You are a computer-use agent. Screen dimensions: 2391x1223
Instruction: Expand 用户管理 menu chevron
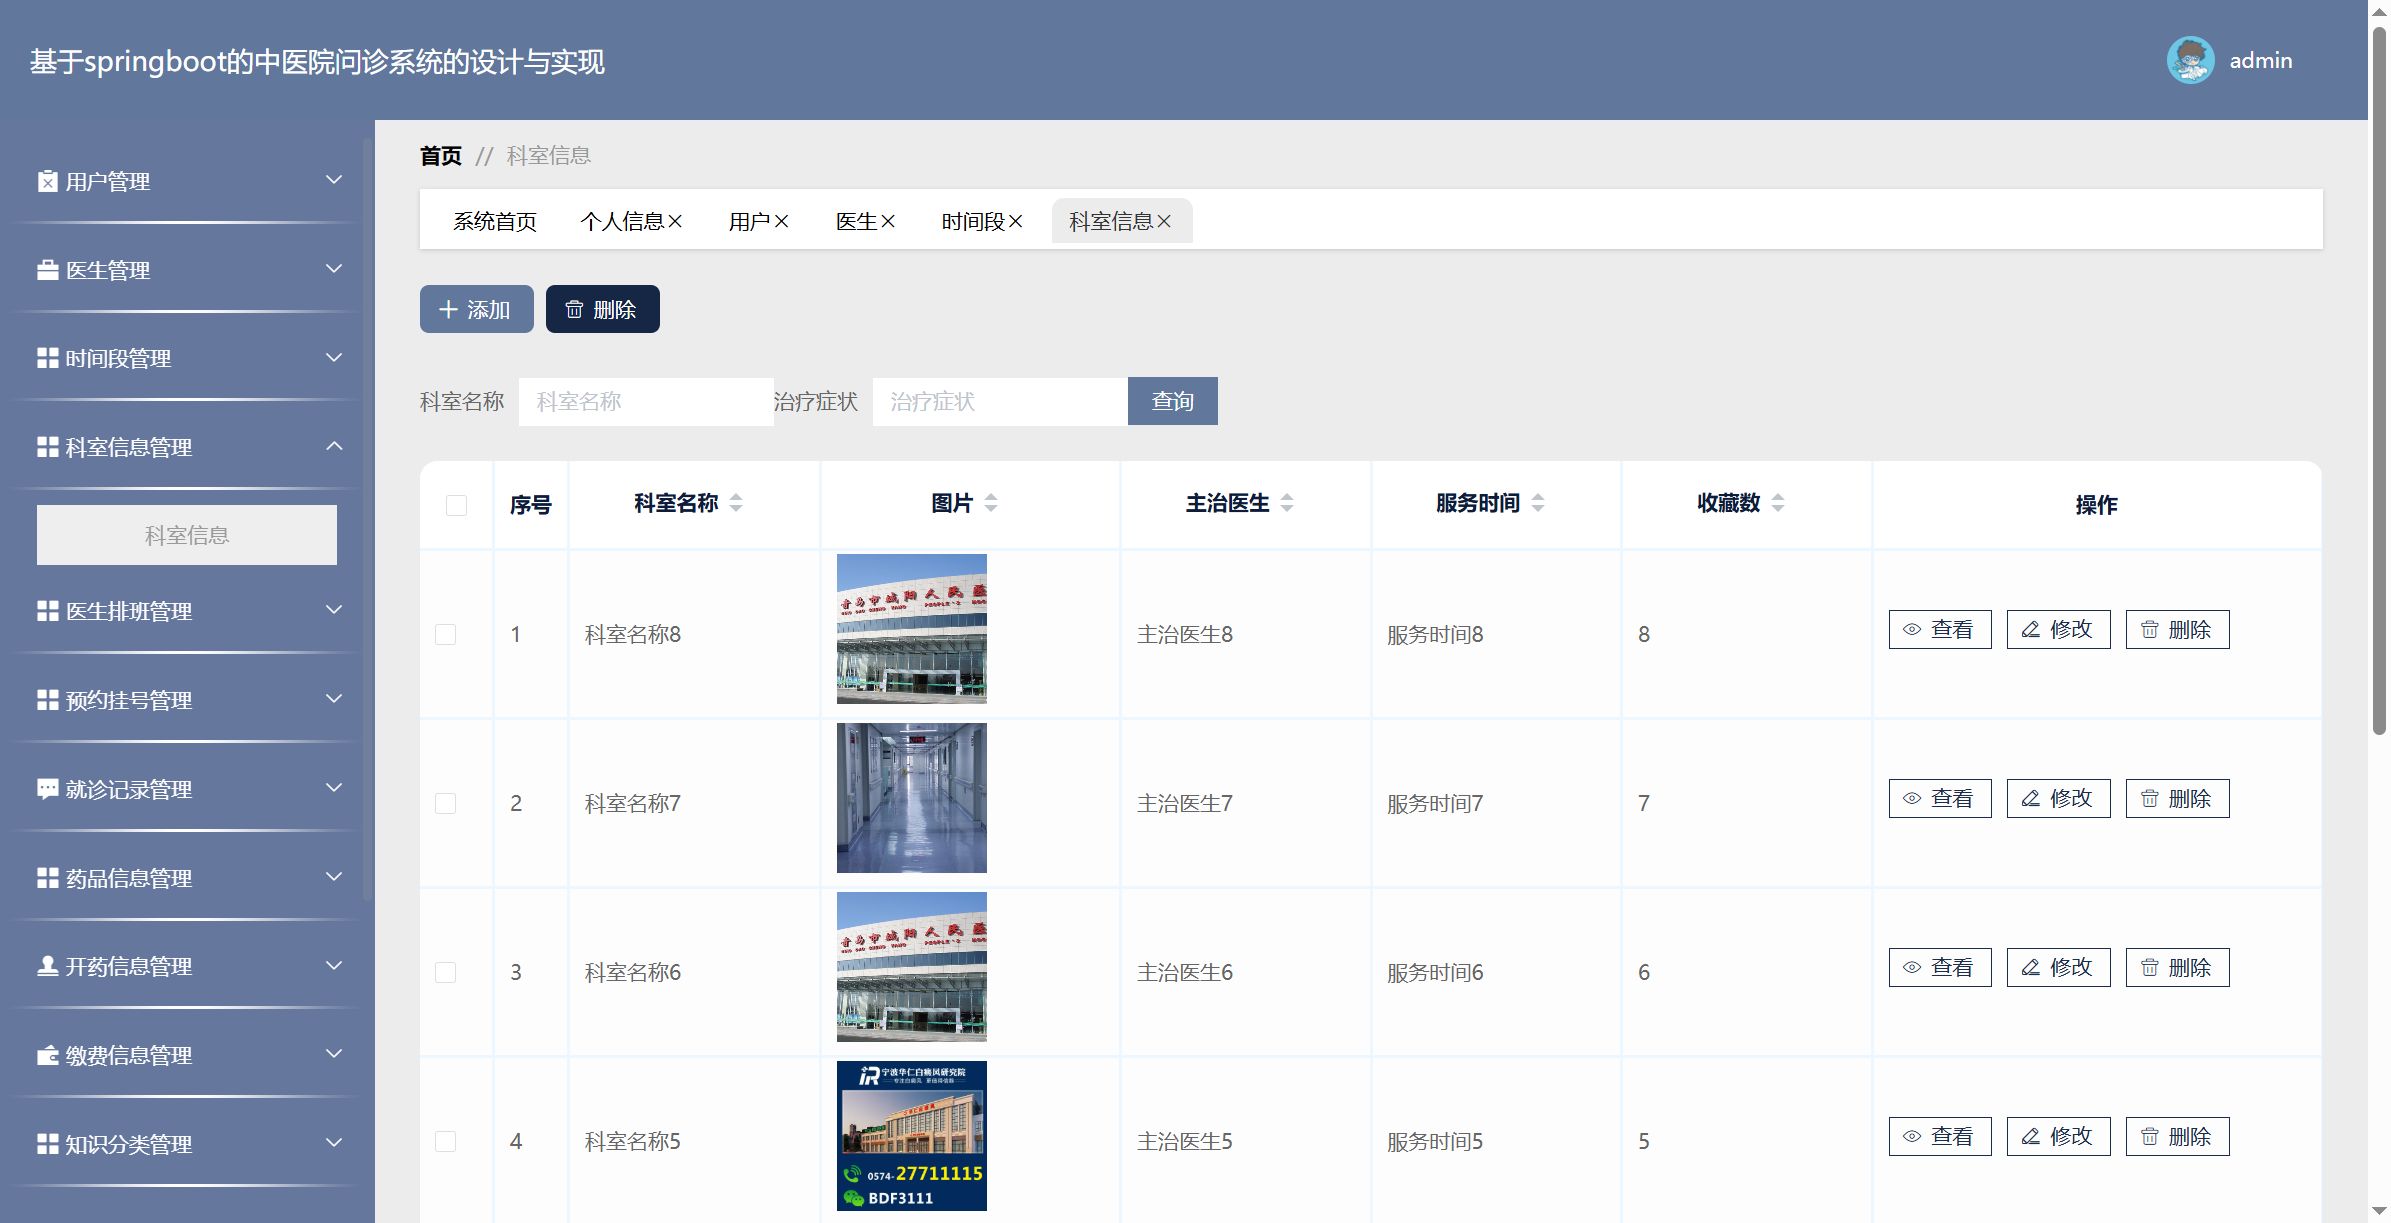334,180
